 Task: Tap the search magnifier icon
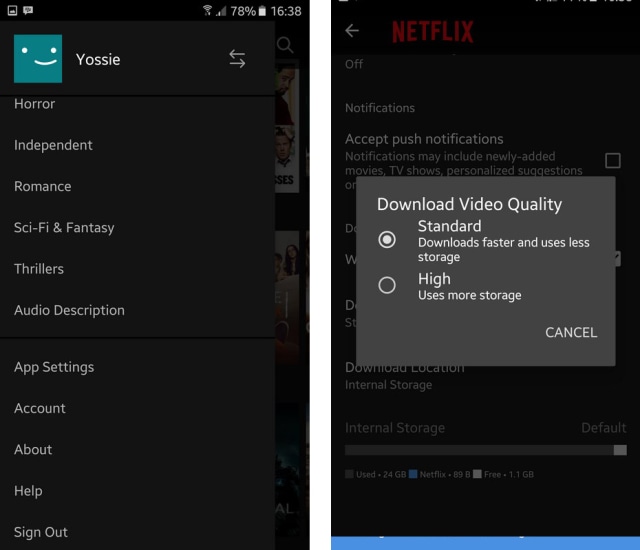285,45
